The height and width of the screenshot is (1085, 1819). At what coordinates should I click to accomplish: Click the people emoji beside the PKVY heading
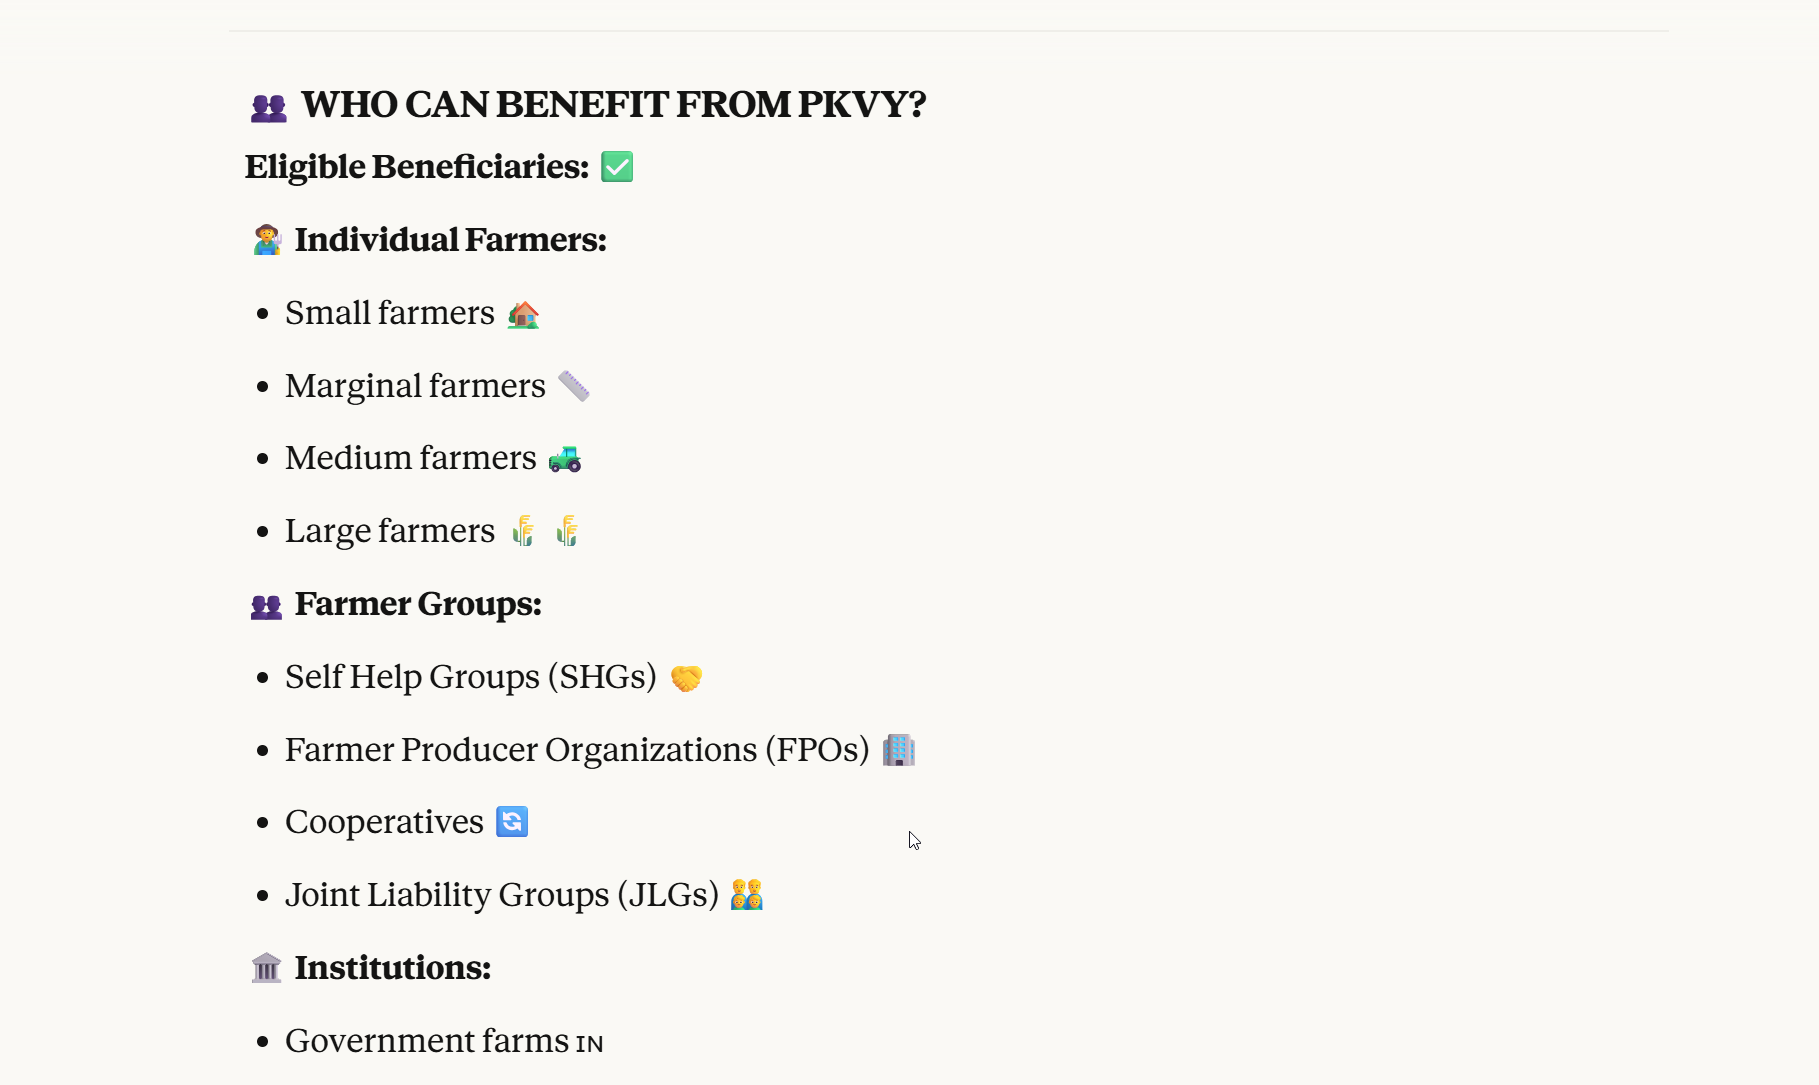coord(268,107)
